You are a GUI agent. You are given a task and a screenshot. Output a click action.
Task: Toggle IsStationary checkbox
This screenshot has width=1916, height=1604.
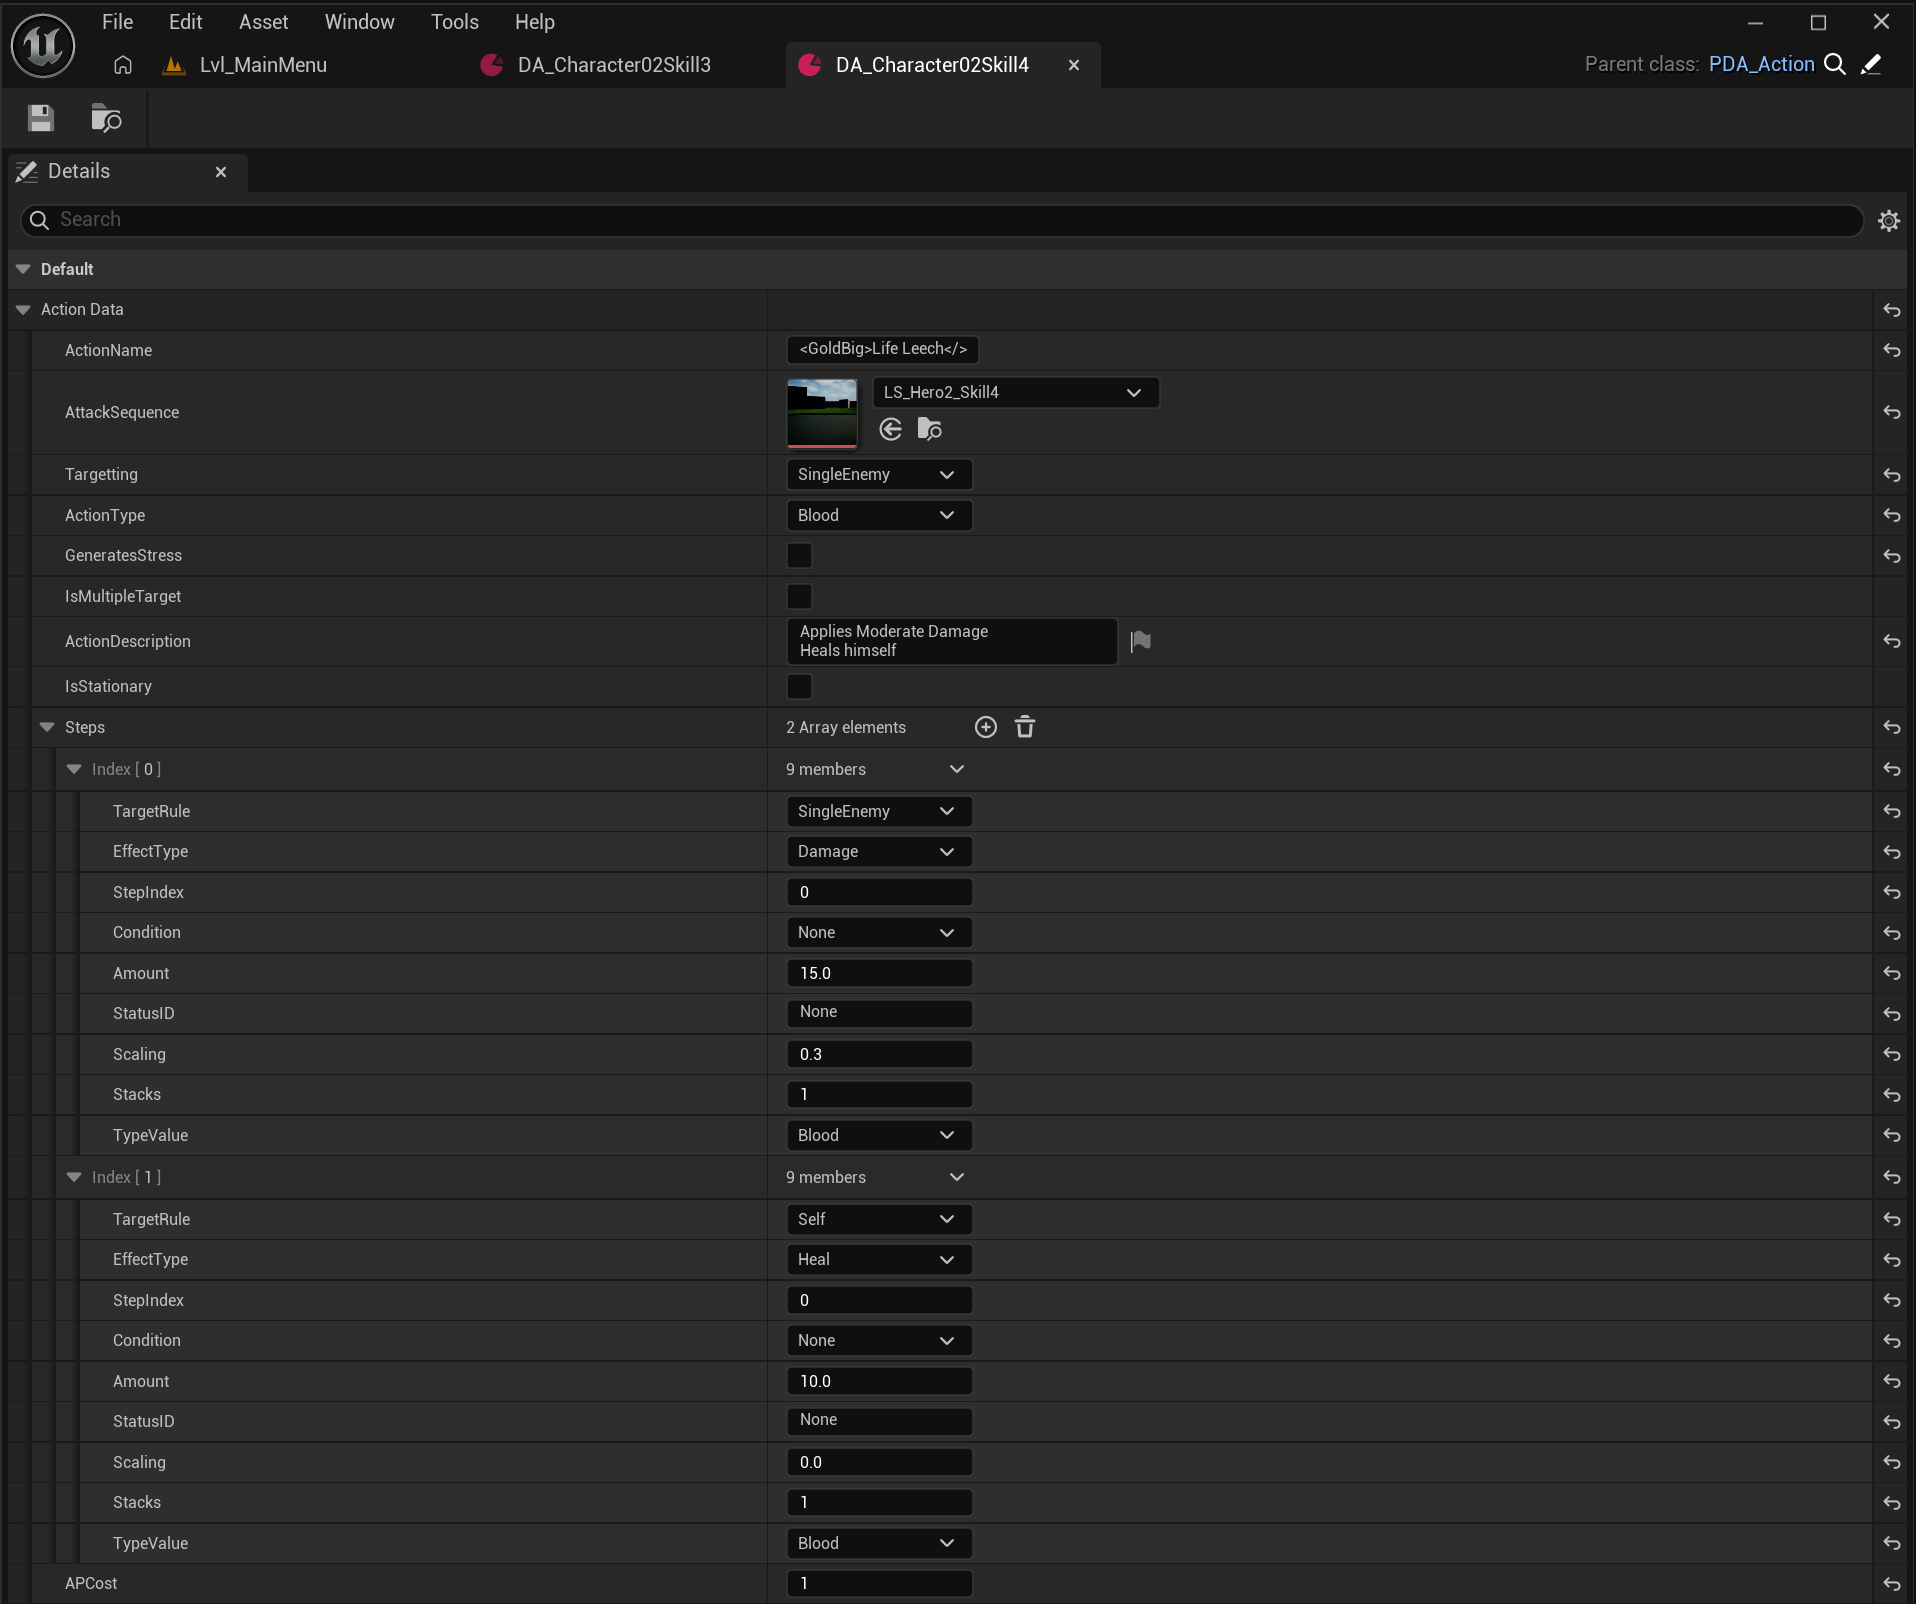[x=799, y=686]
